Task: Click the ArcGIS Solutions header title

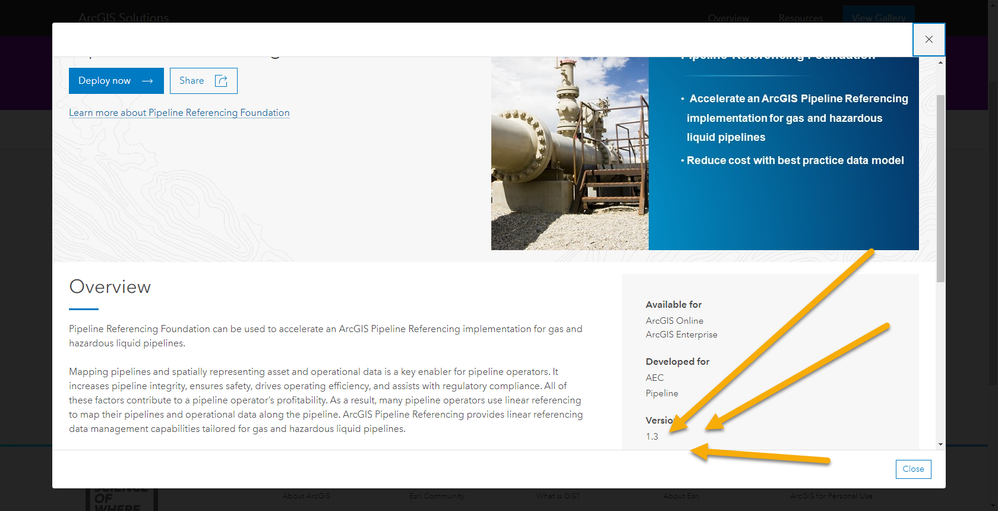Action: click(x=123, y=17)
